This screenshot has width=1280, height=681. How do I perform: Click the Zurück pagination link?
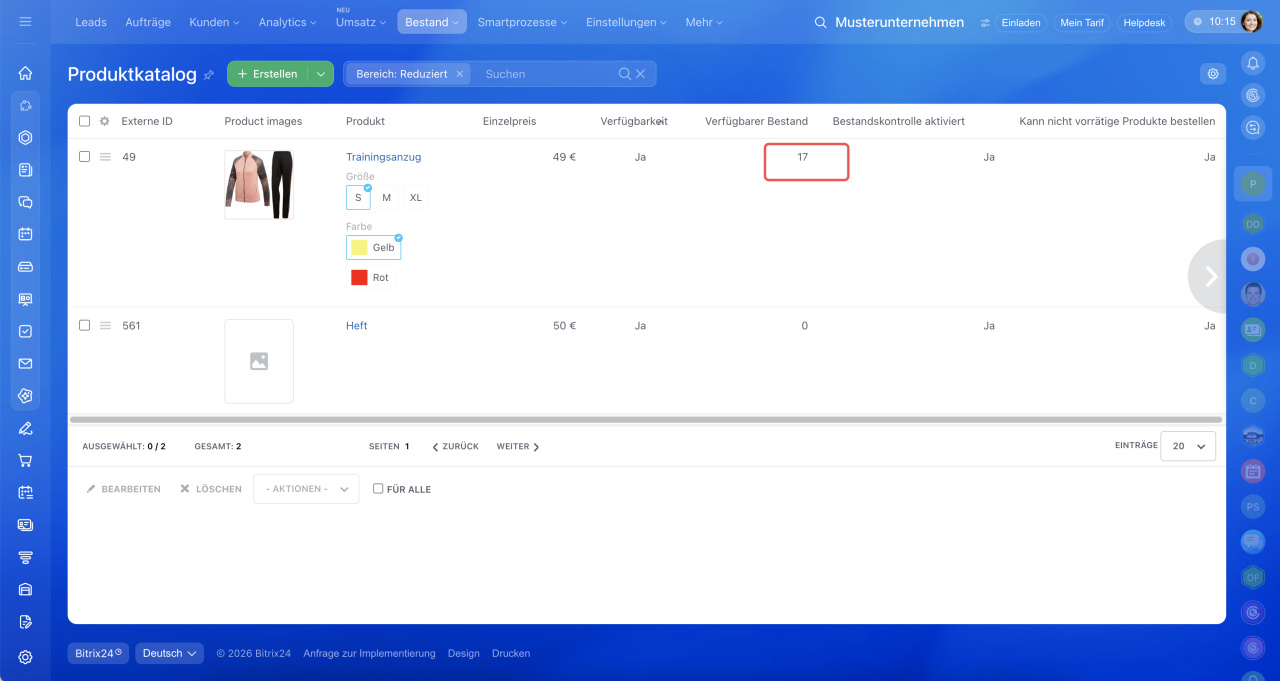(x=455, y=447)
